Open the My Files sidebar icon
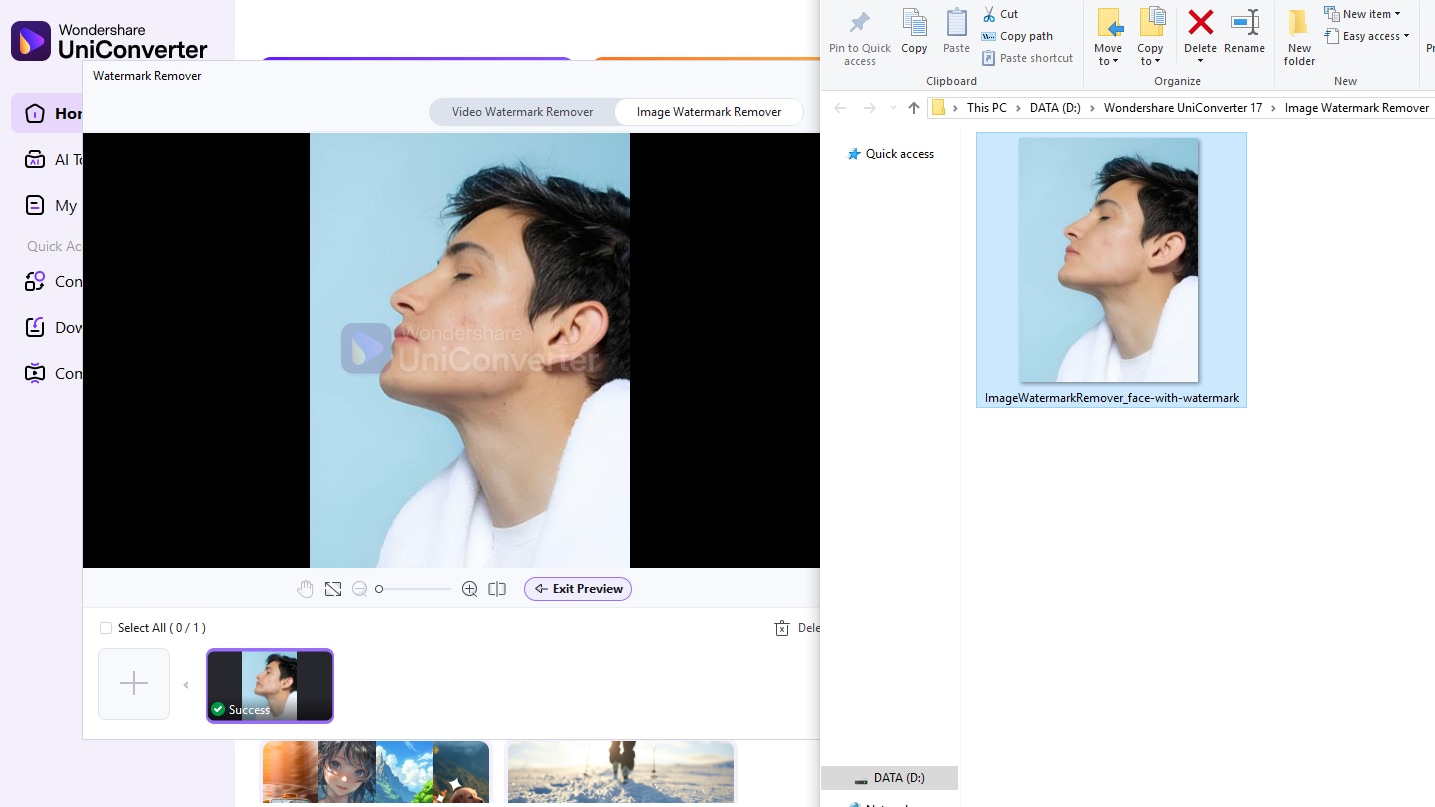1435x807 pixels. click(x=35, y=205)
